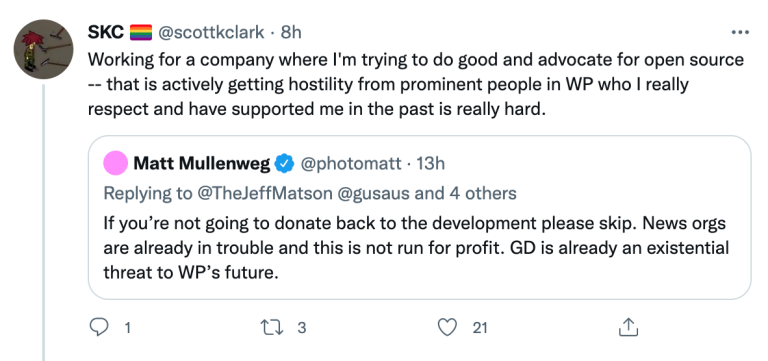Click the @TheJeffMatson mention
Viewport: 768px width, 361px height.
pos(264,193)
